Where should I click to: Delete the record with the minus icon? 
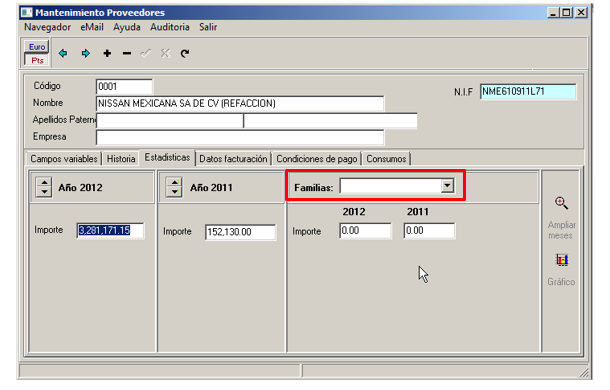127,53
